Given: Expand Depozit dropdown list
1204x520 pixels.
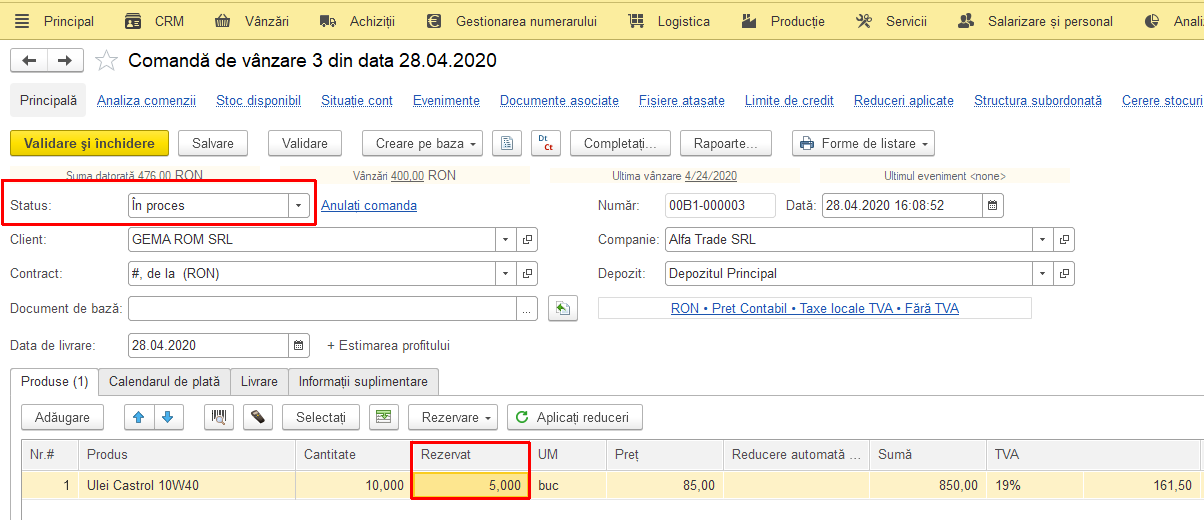Looking at the screenshot, I should [1043, 273].
